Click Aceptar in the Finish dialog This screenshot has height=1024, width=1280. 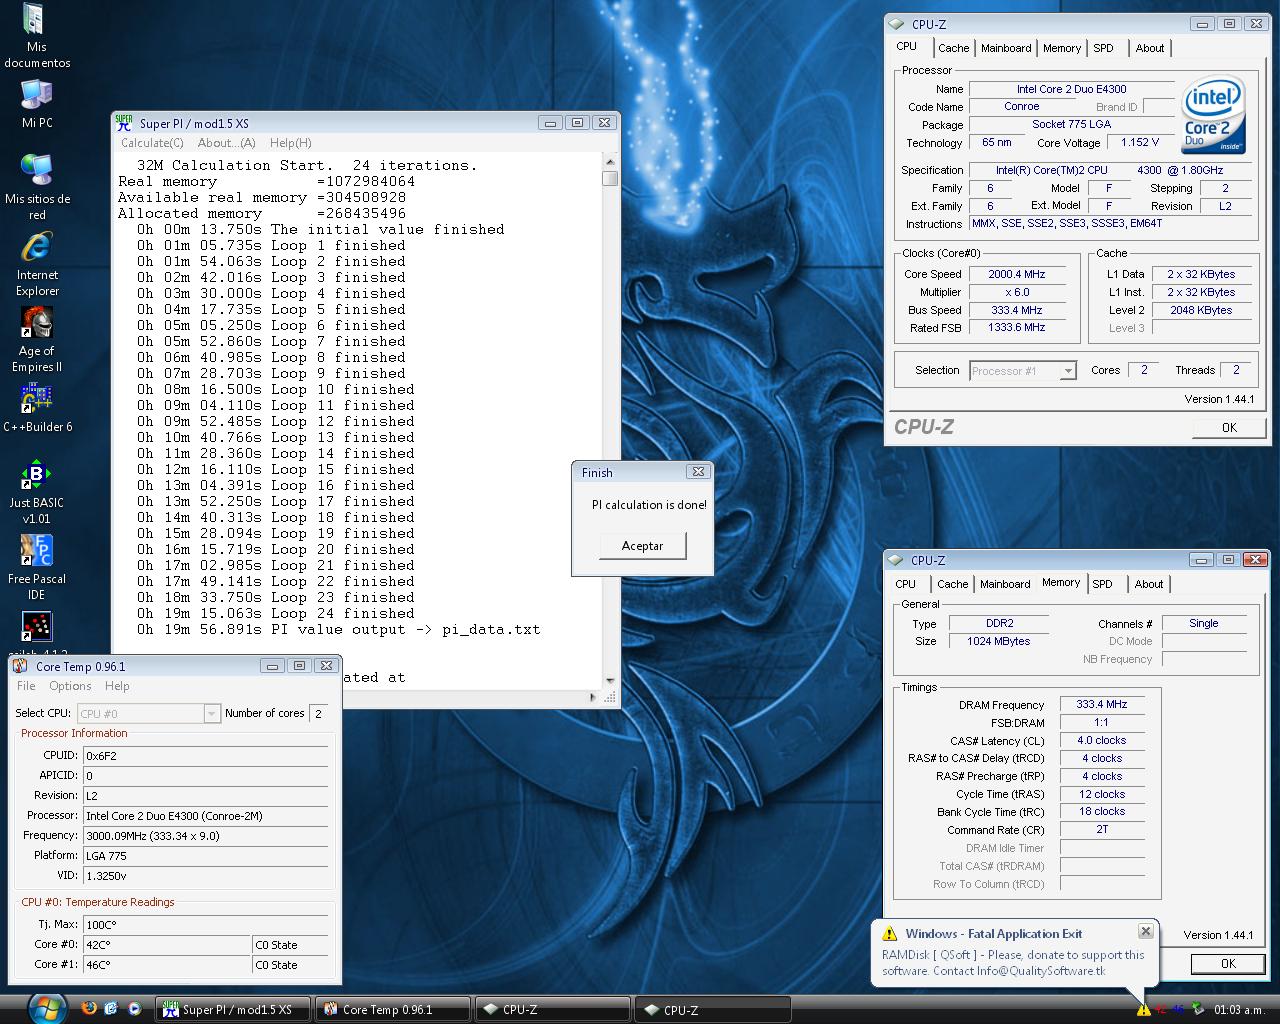[642, 546]
